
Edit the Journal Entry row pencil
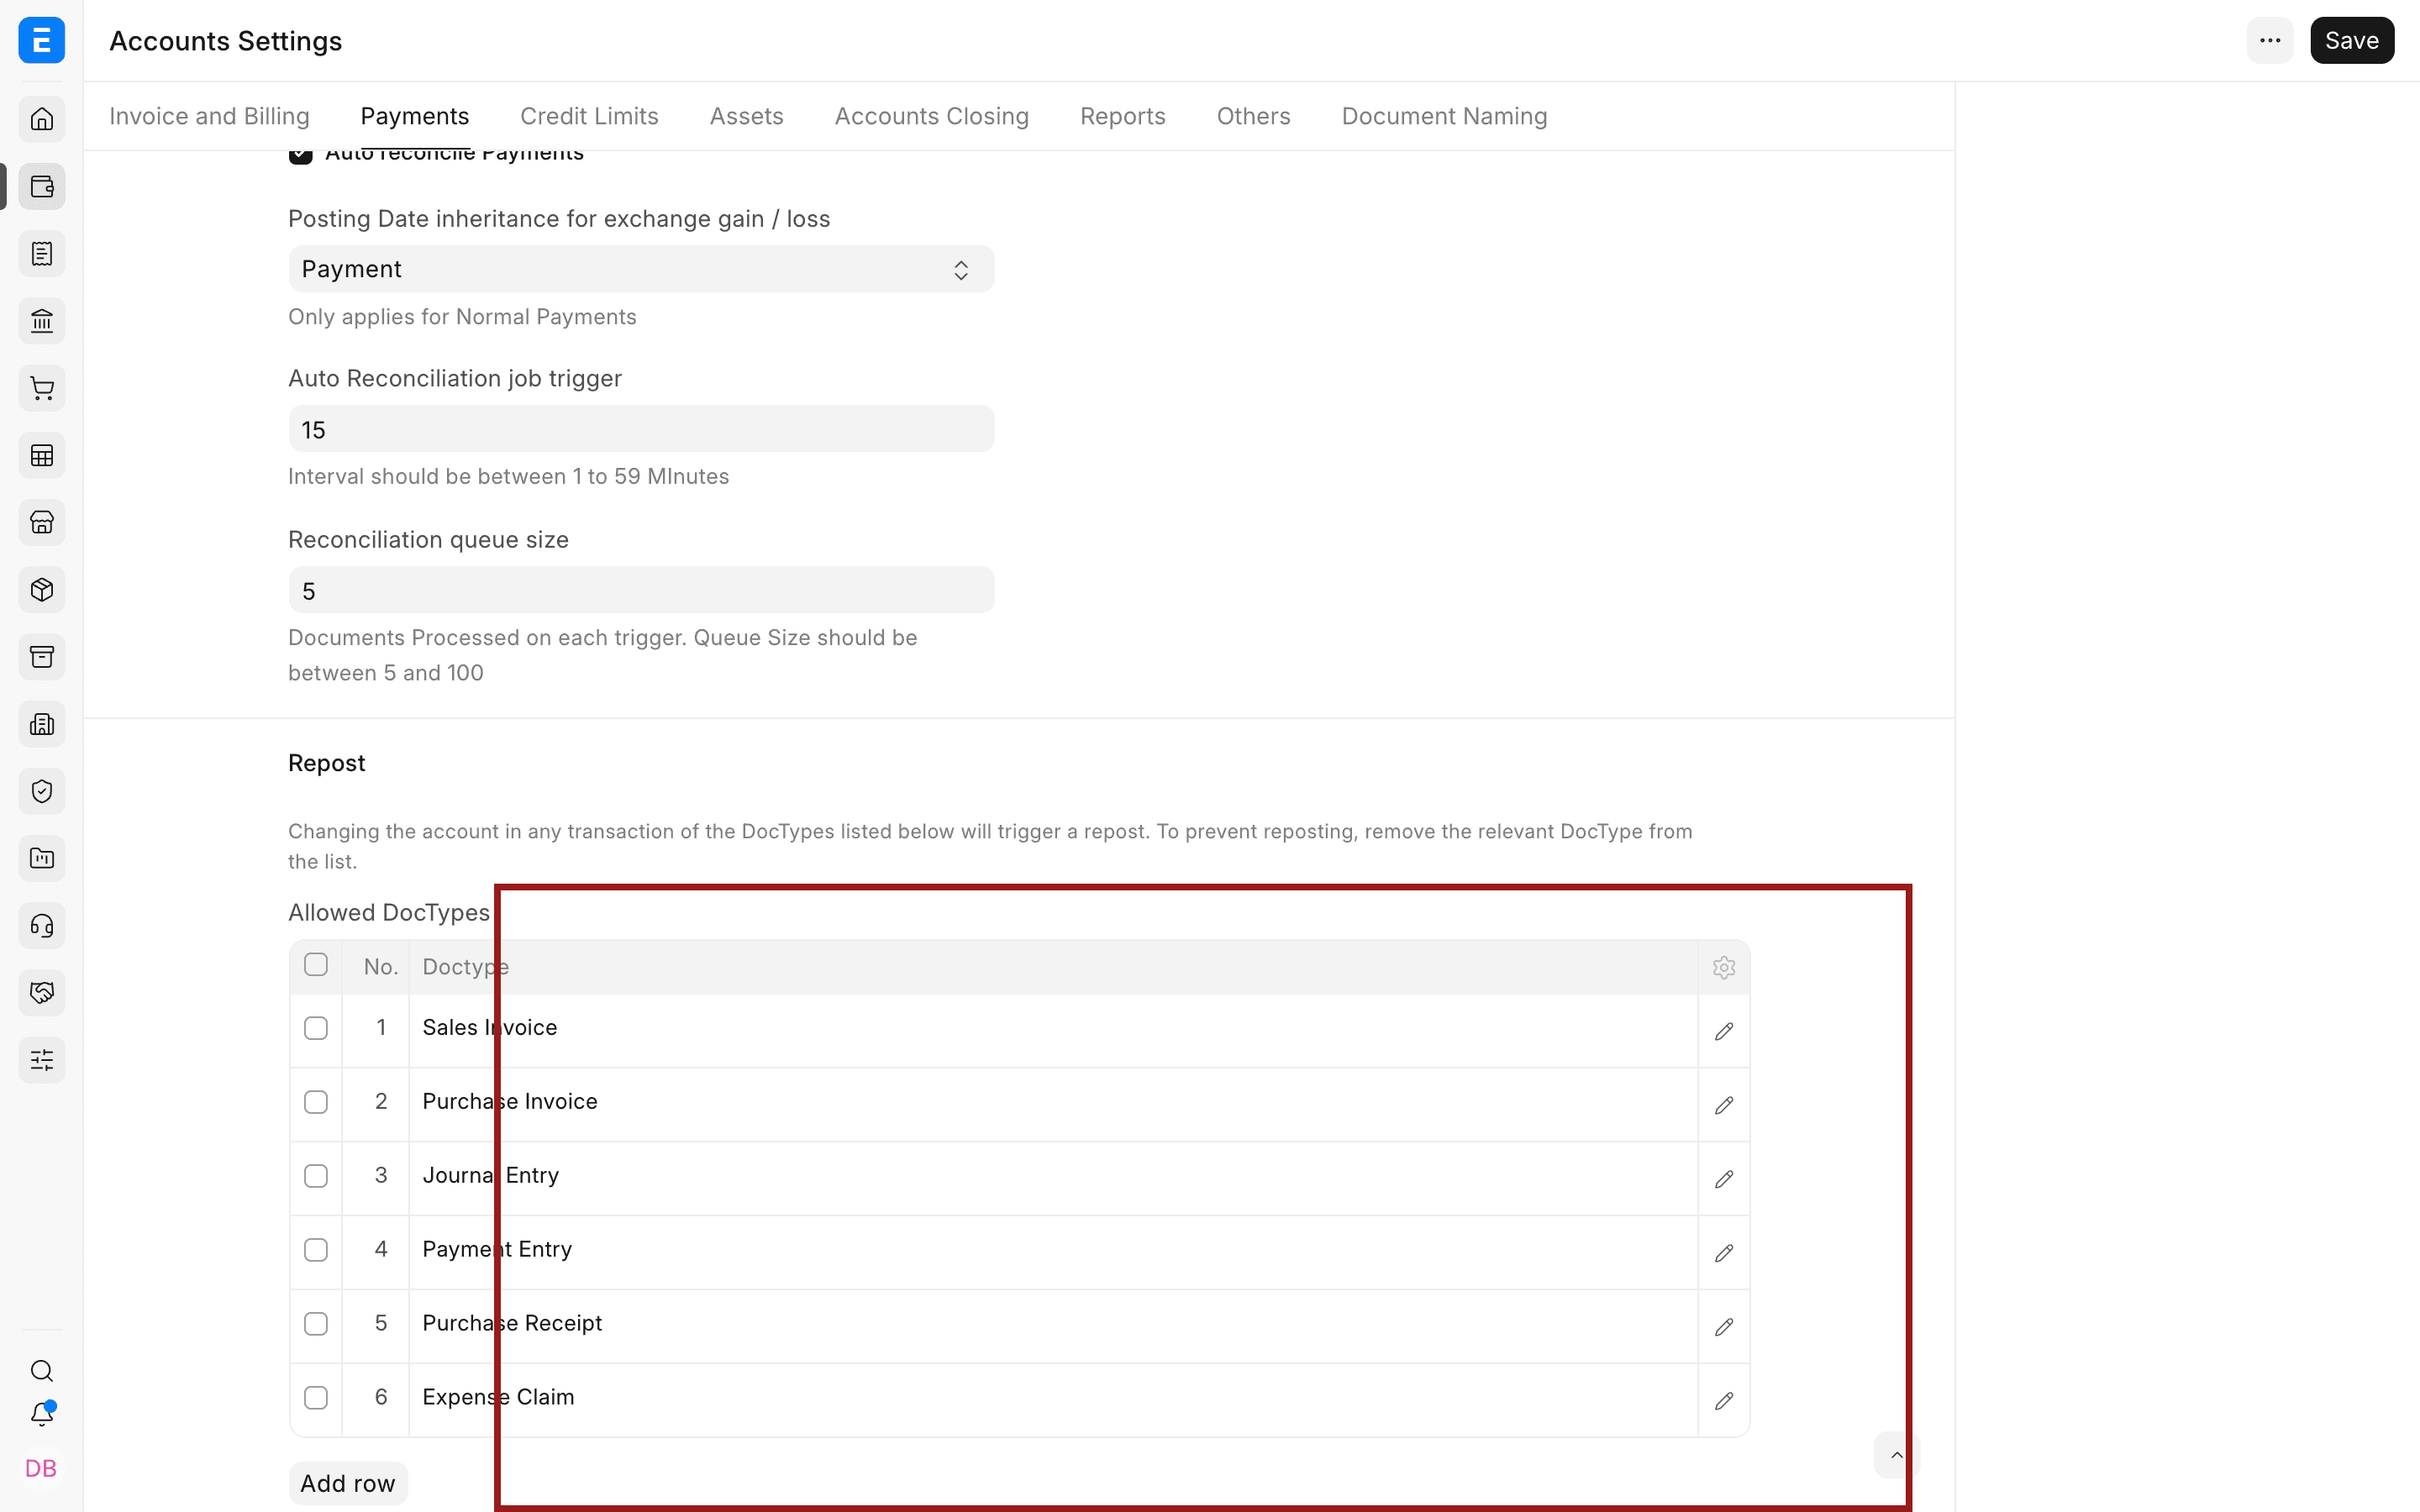[x=1723, y=1179]
